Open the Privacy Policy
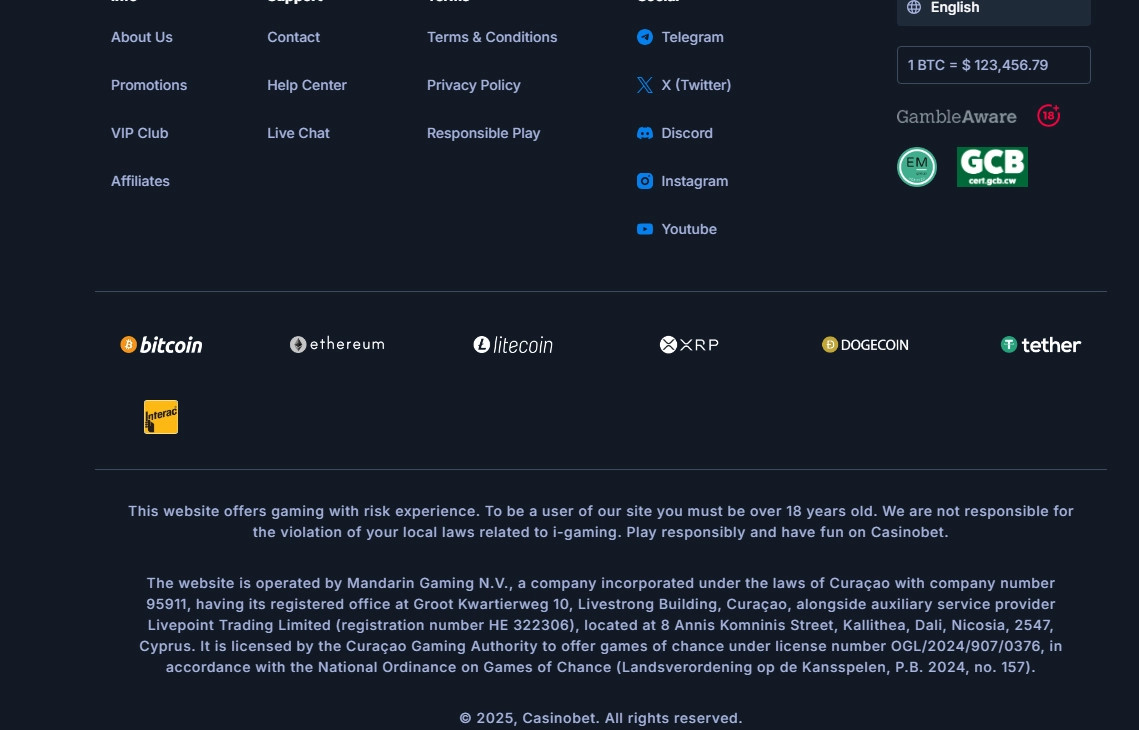 tap(474, 85)
